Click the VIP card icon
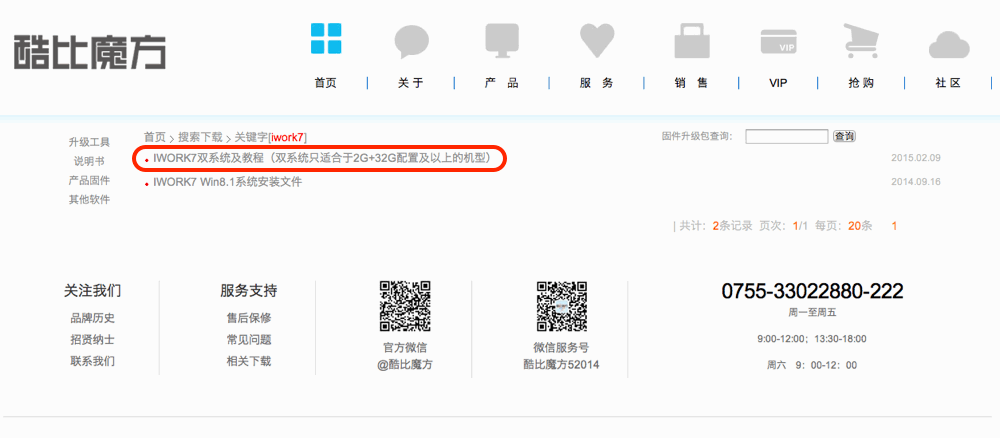 pos(778,42)
